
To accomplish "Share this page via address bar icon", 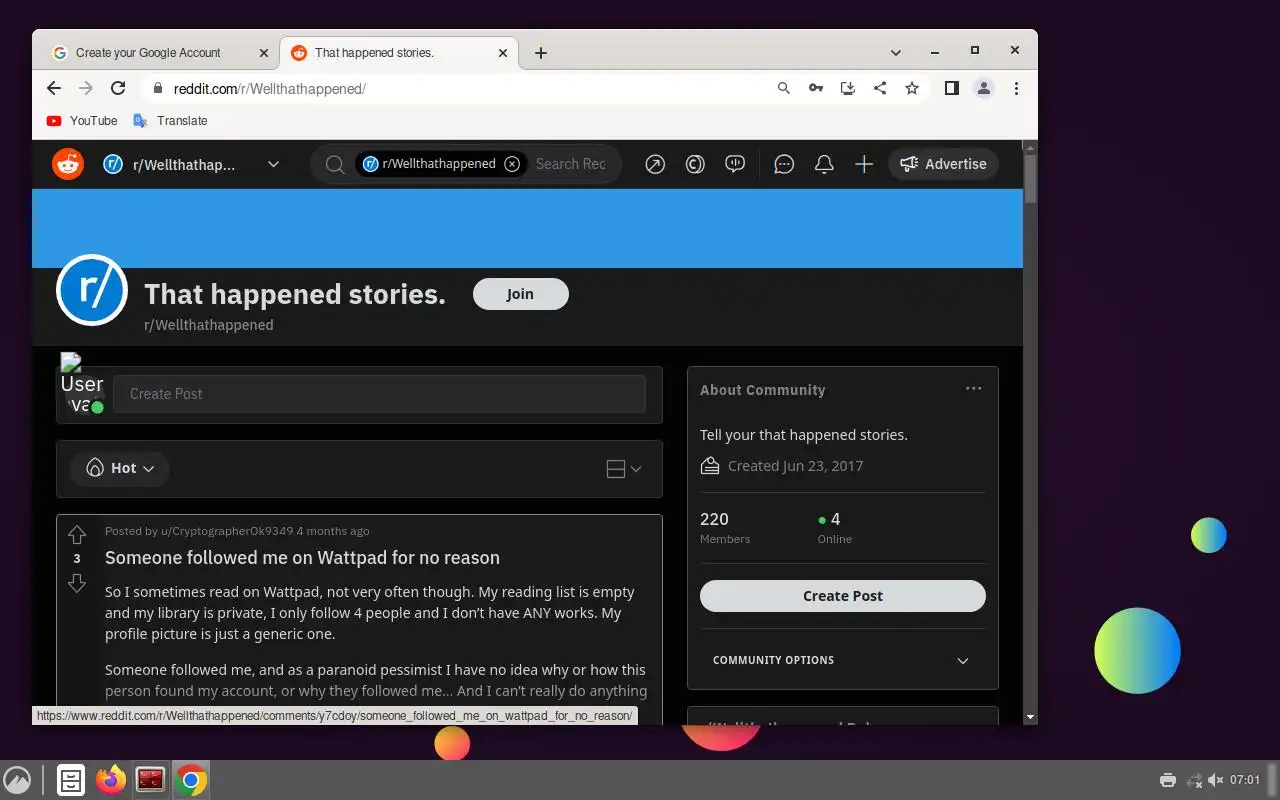I will pyautogui.click(x=880, y=88).
